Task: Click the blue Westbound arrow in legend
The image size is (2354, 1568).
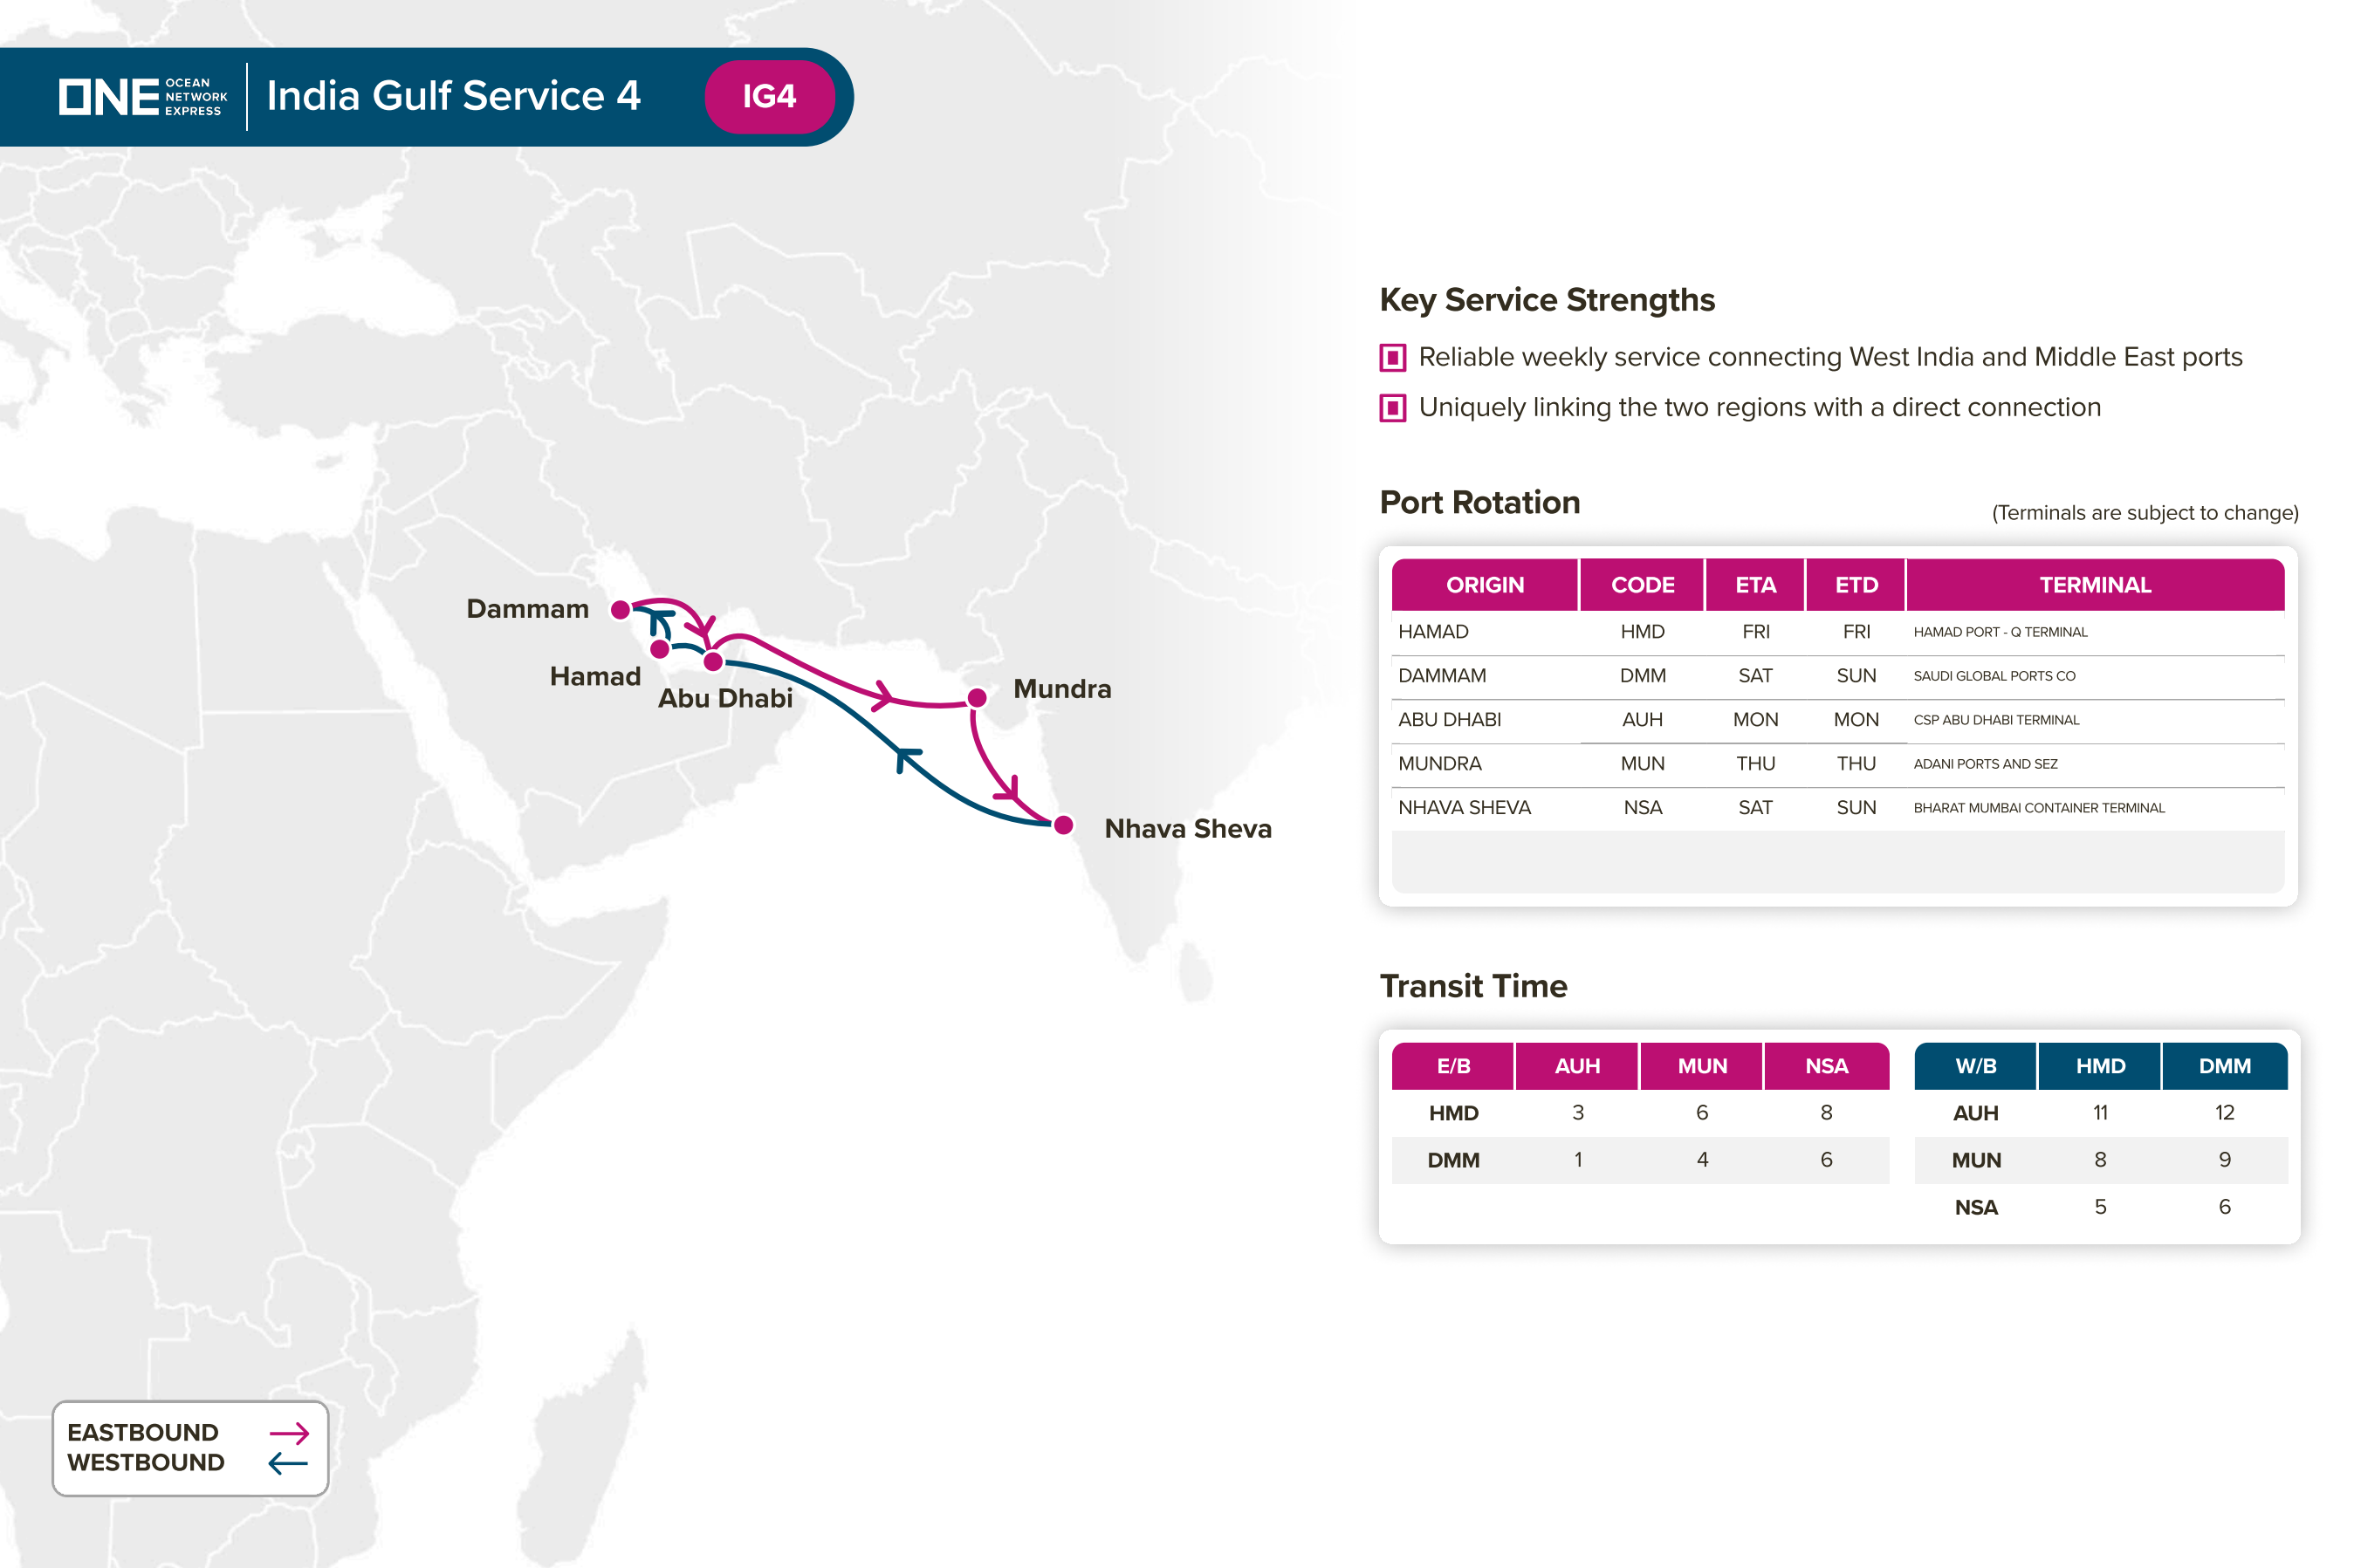Action: click(x=288, y=1463)
